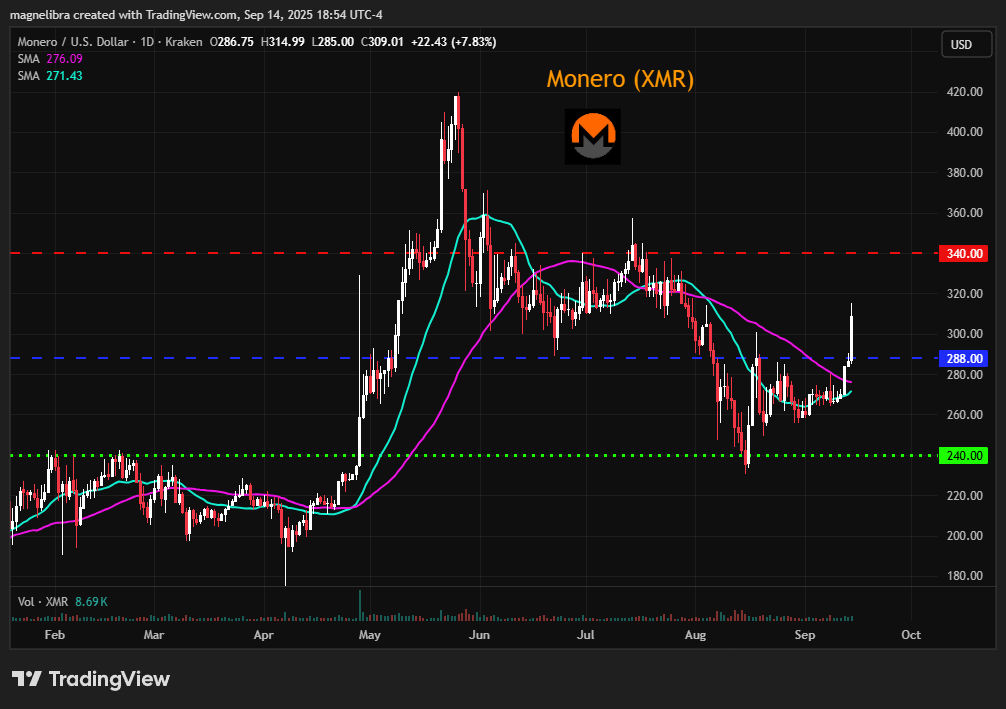The width and height of the screenshot is (1006, 709).
Task: Click the O286.75 open price value
Action: coord(232,42)
